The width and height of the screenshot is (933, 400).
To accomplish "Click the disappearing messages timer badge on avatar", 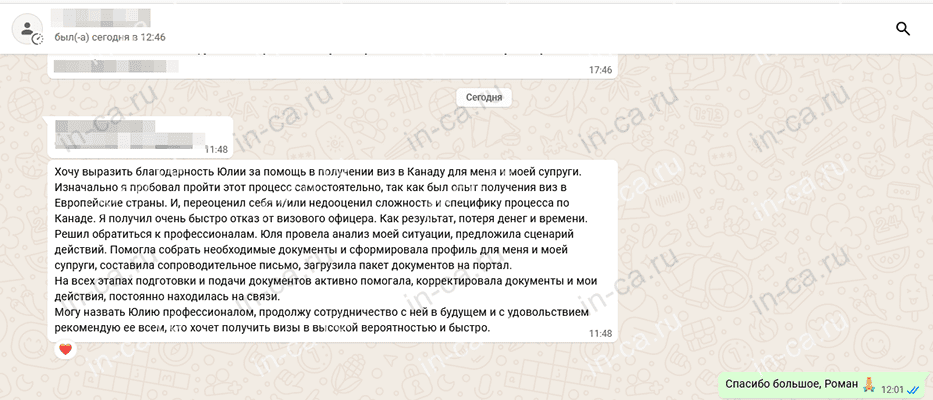I will coord(38,40).
